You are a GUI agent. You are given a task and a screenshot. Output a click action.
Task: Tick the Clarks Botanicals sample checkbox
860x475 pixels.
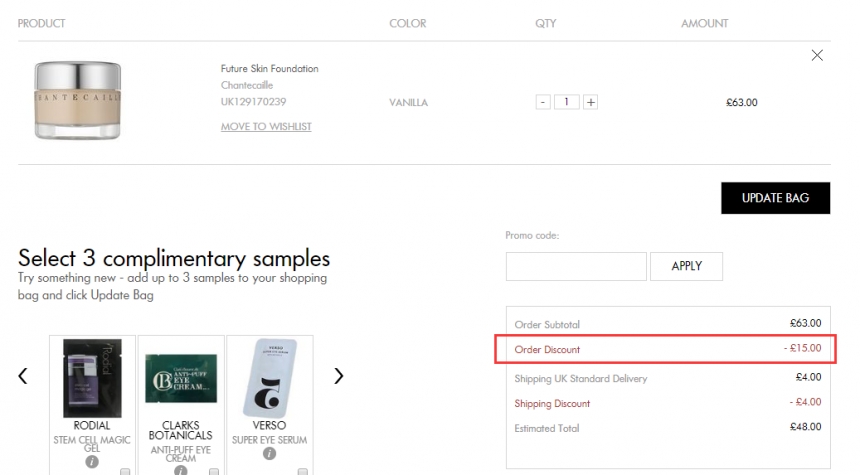tap(214, 471)
